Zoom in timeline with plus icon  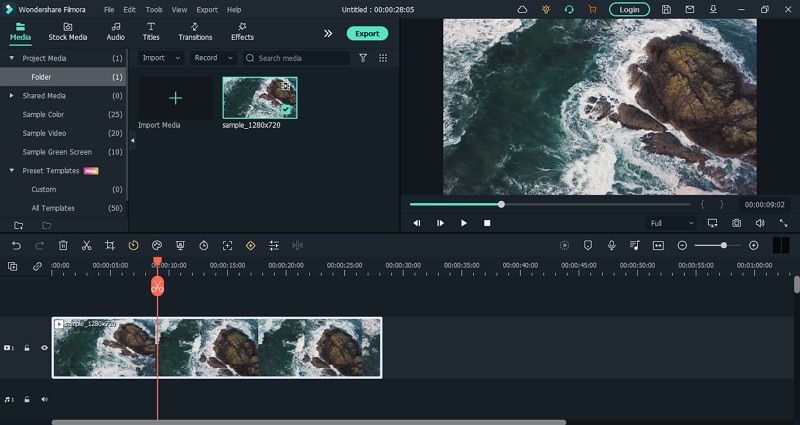pos(754,245)
